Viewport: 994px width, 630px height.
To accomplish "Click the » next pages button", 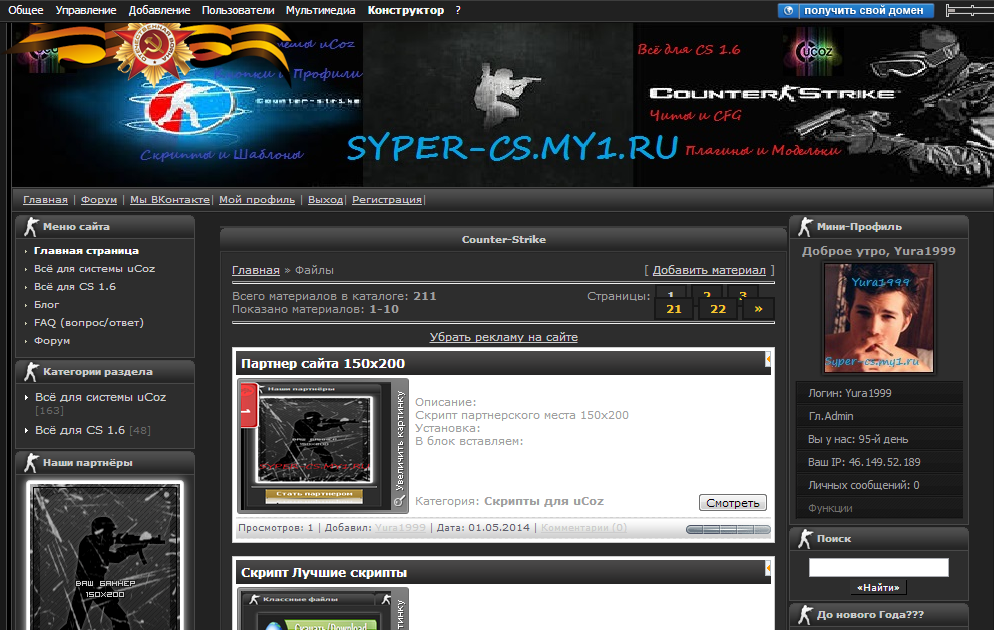I will point(758,309).
